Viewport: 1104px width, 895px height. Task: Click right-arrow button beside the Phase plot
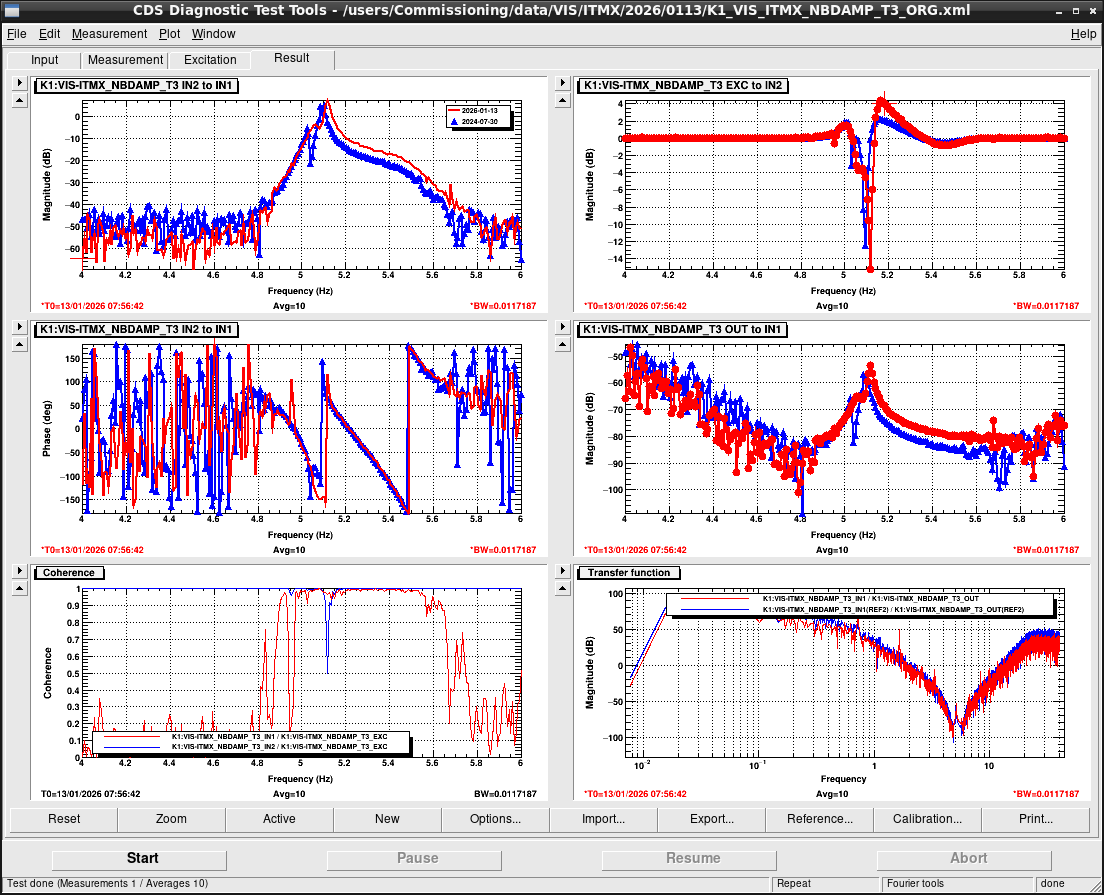(18, 327)
